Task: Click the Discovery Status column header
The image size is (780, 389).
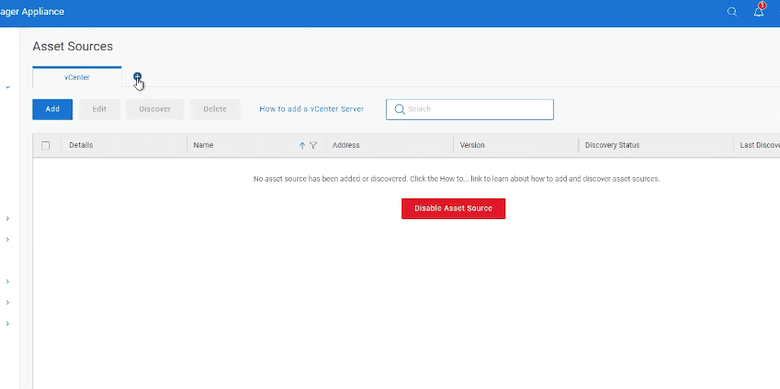Action: [x=612, y=145]
